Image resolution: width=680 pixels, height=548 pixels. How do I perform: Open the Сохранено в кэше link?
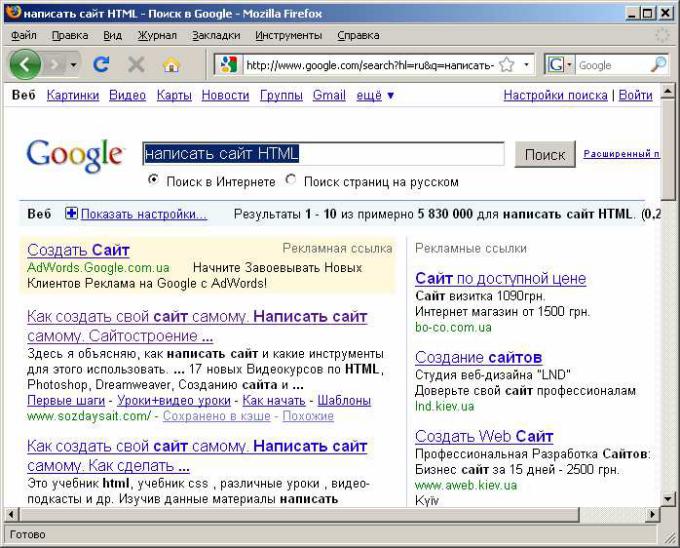216,416
